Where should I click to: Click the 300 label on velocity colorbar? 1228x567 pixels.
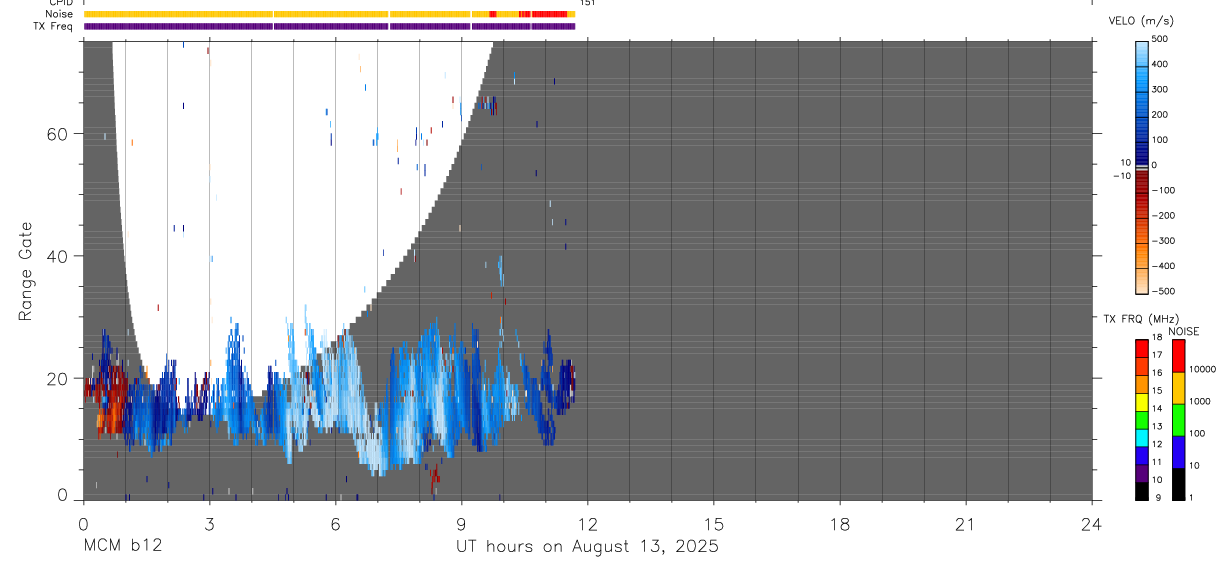tap(1160, 89)
